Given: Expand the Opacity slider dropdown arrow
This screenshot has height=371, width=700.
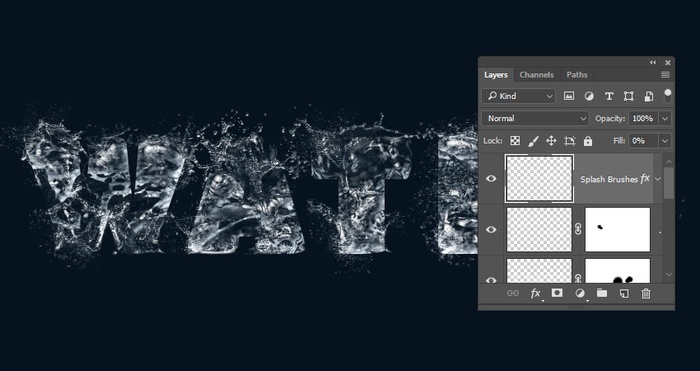Looking at the screenshot, I should pyautogui.click(x=665, y=118).
